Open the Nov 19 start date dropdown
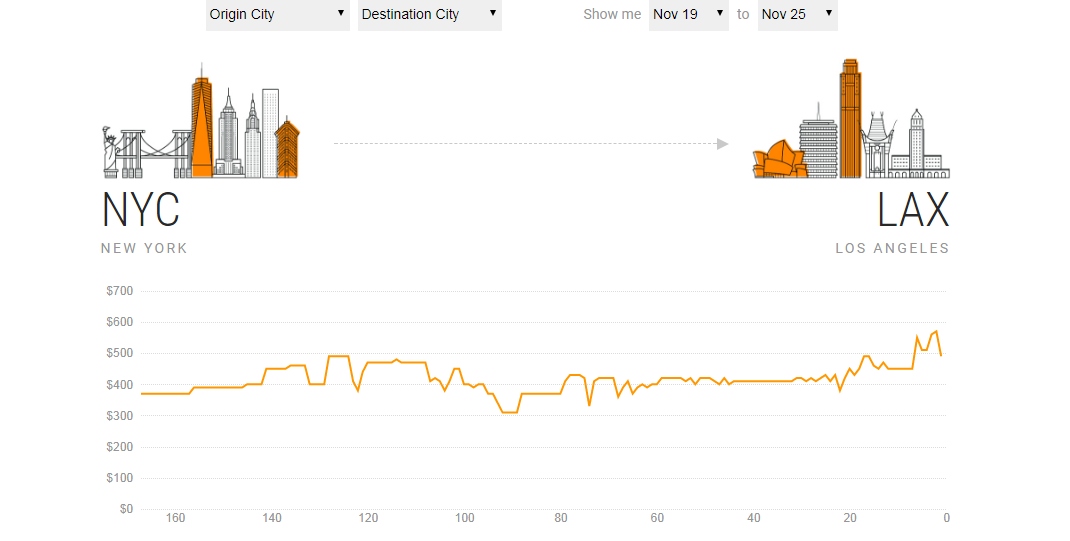1070x541 pixels. [x=689, y=14]
